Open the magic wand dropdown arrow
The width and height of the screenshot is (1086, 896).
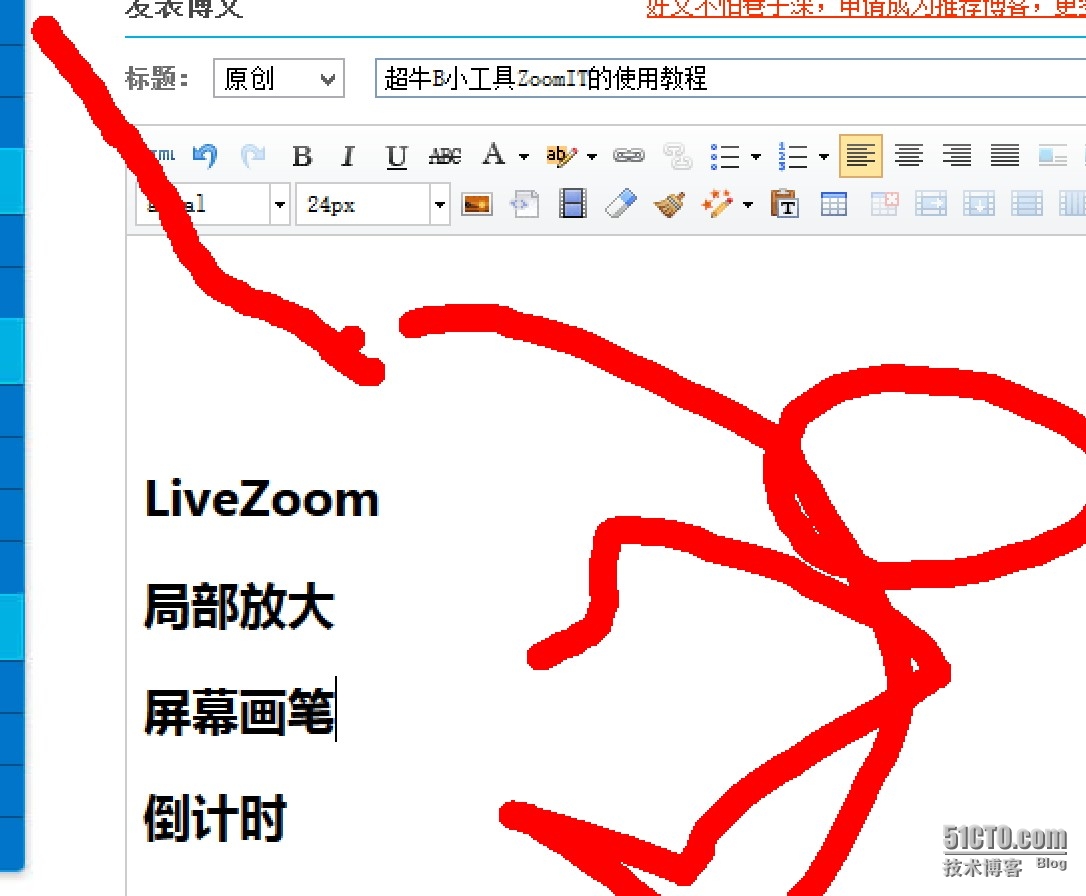748,205
